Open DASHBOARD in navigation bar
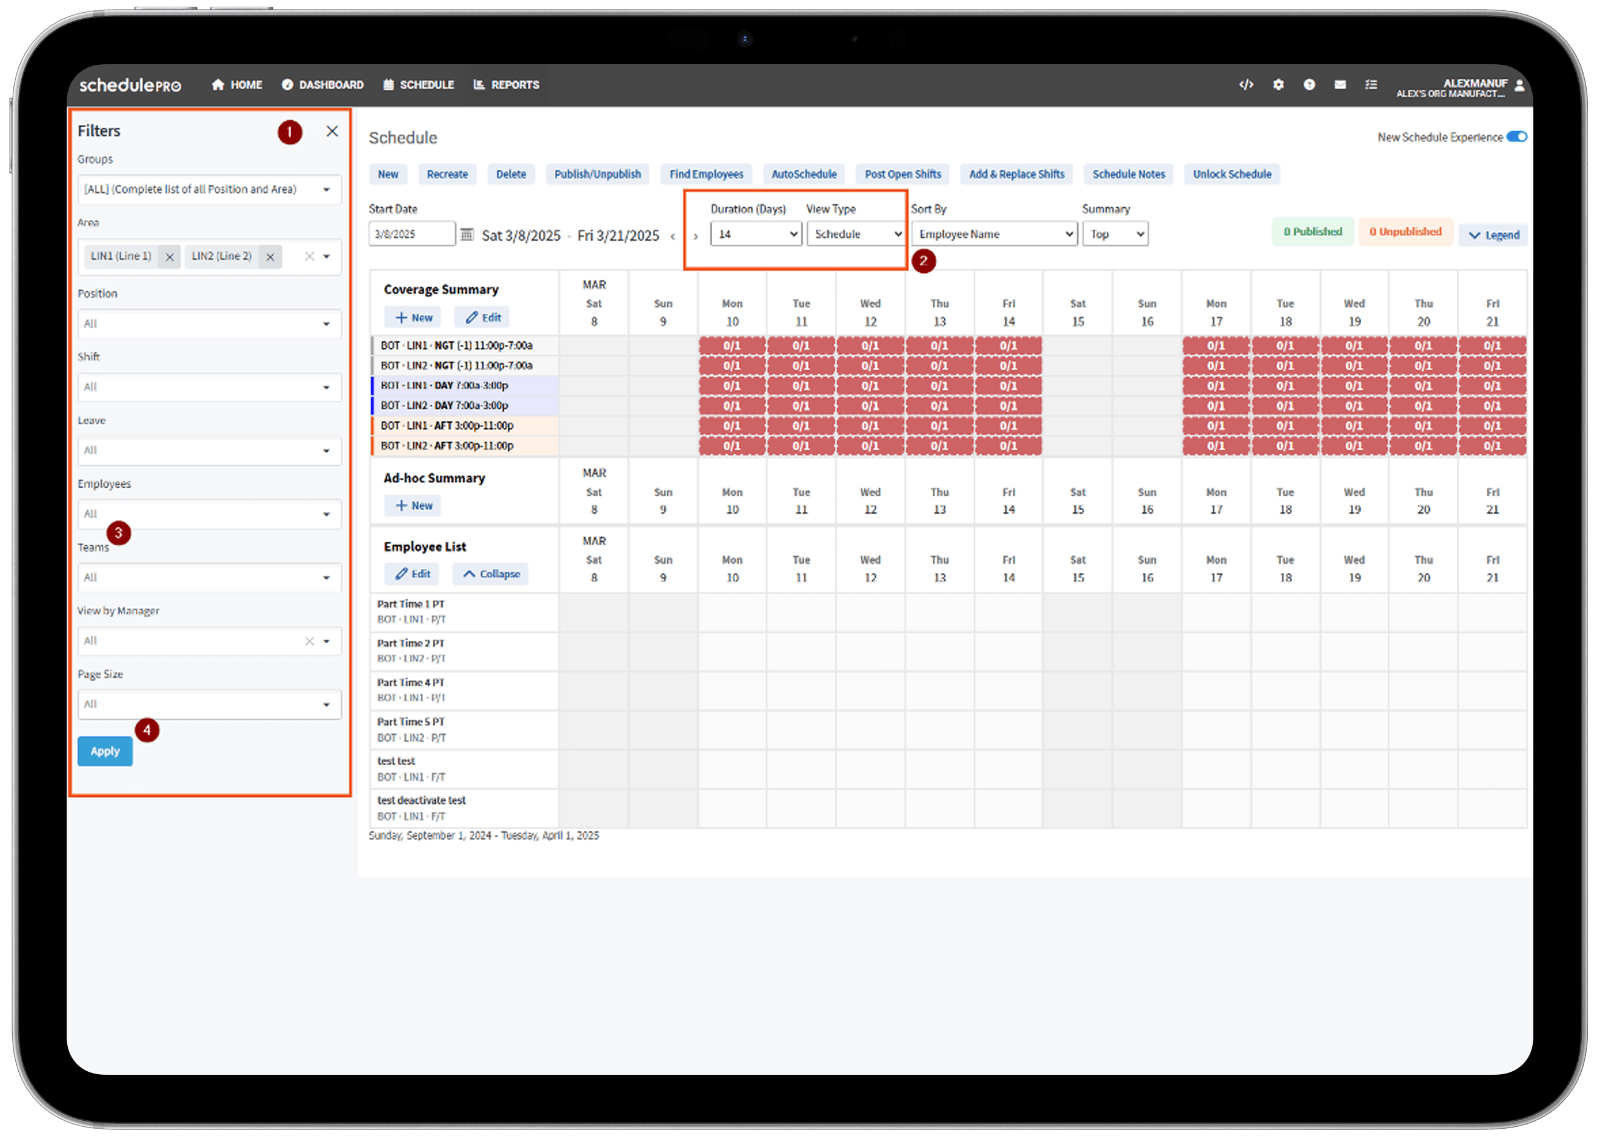Image resolution: width=1600 pixels, height=1139 pixels. tap(322, 85)
